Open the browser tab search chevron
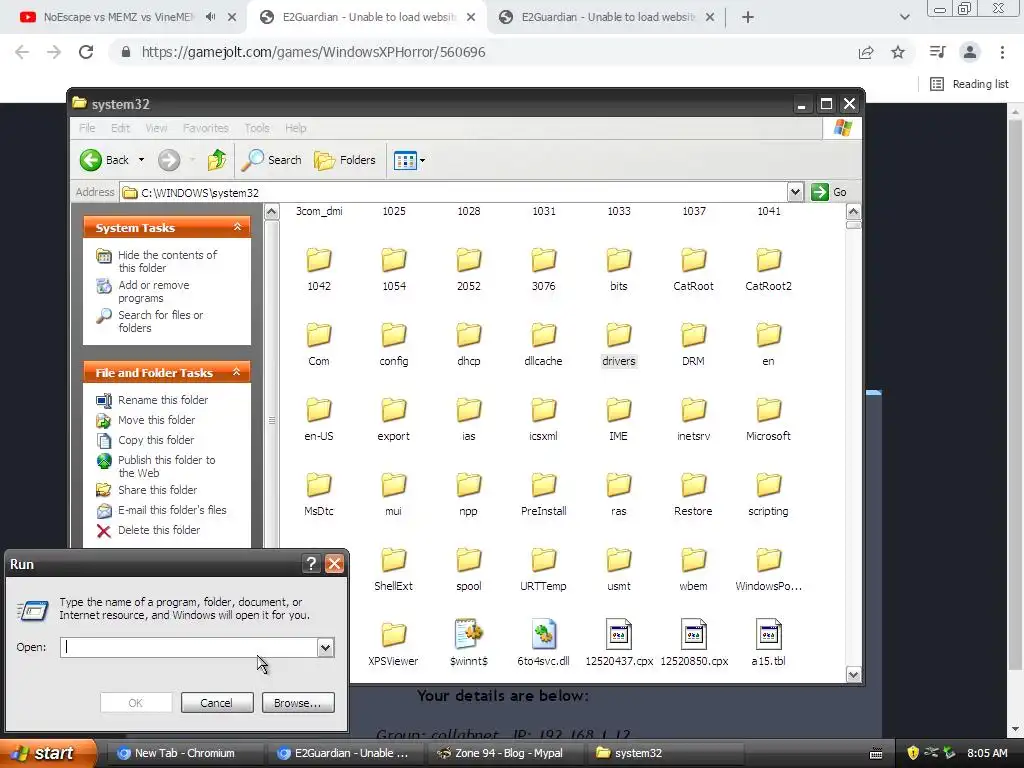 click(904, 17)
